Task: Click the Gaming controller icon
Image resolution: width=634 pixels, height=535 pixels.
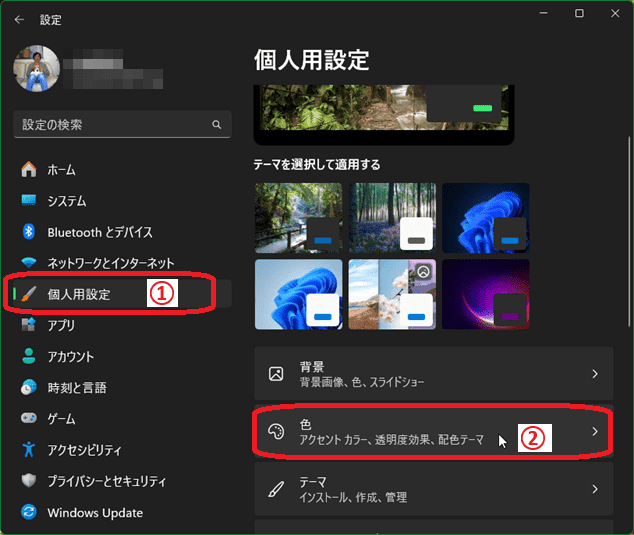Action: [x=29, y=419]
